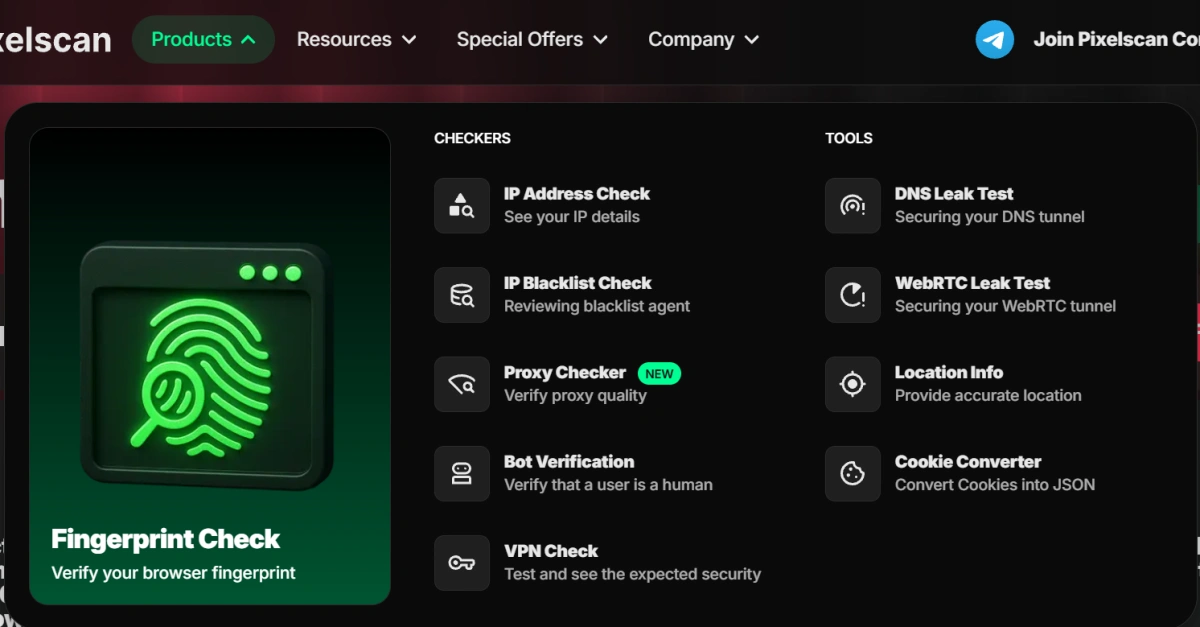Click the Join Pixelscan community link
This screenshot has height=627, width=1200.
pos(1116,40)
